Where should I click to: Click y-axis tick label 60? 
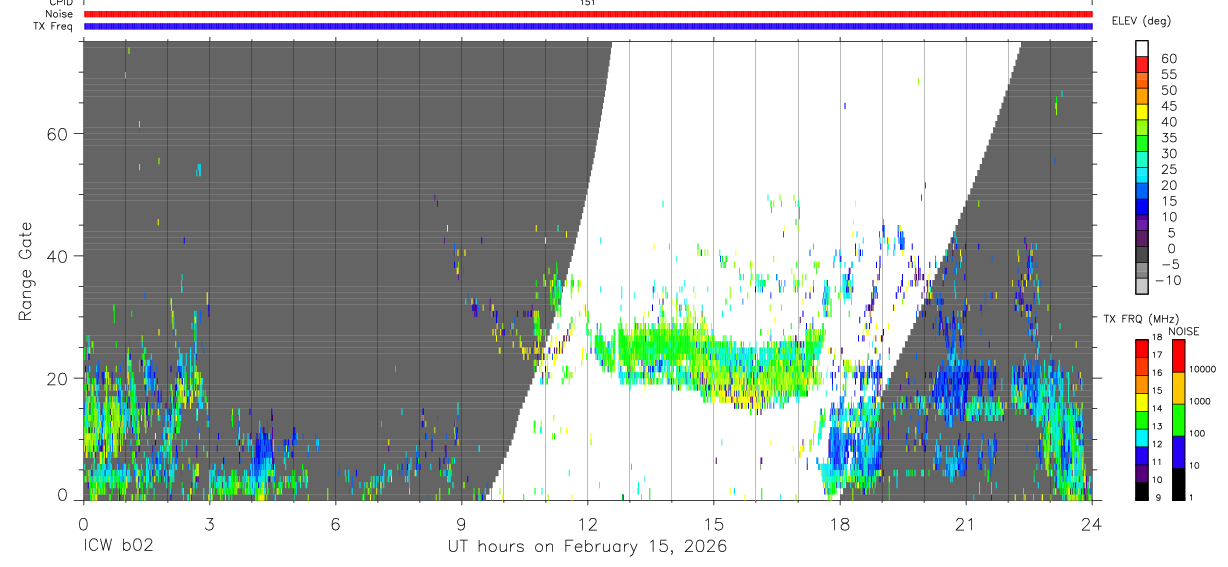(x=59, y=134)
